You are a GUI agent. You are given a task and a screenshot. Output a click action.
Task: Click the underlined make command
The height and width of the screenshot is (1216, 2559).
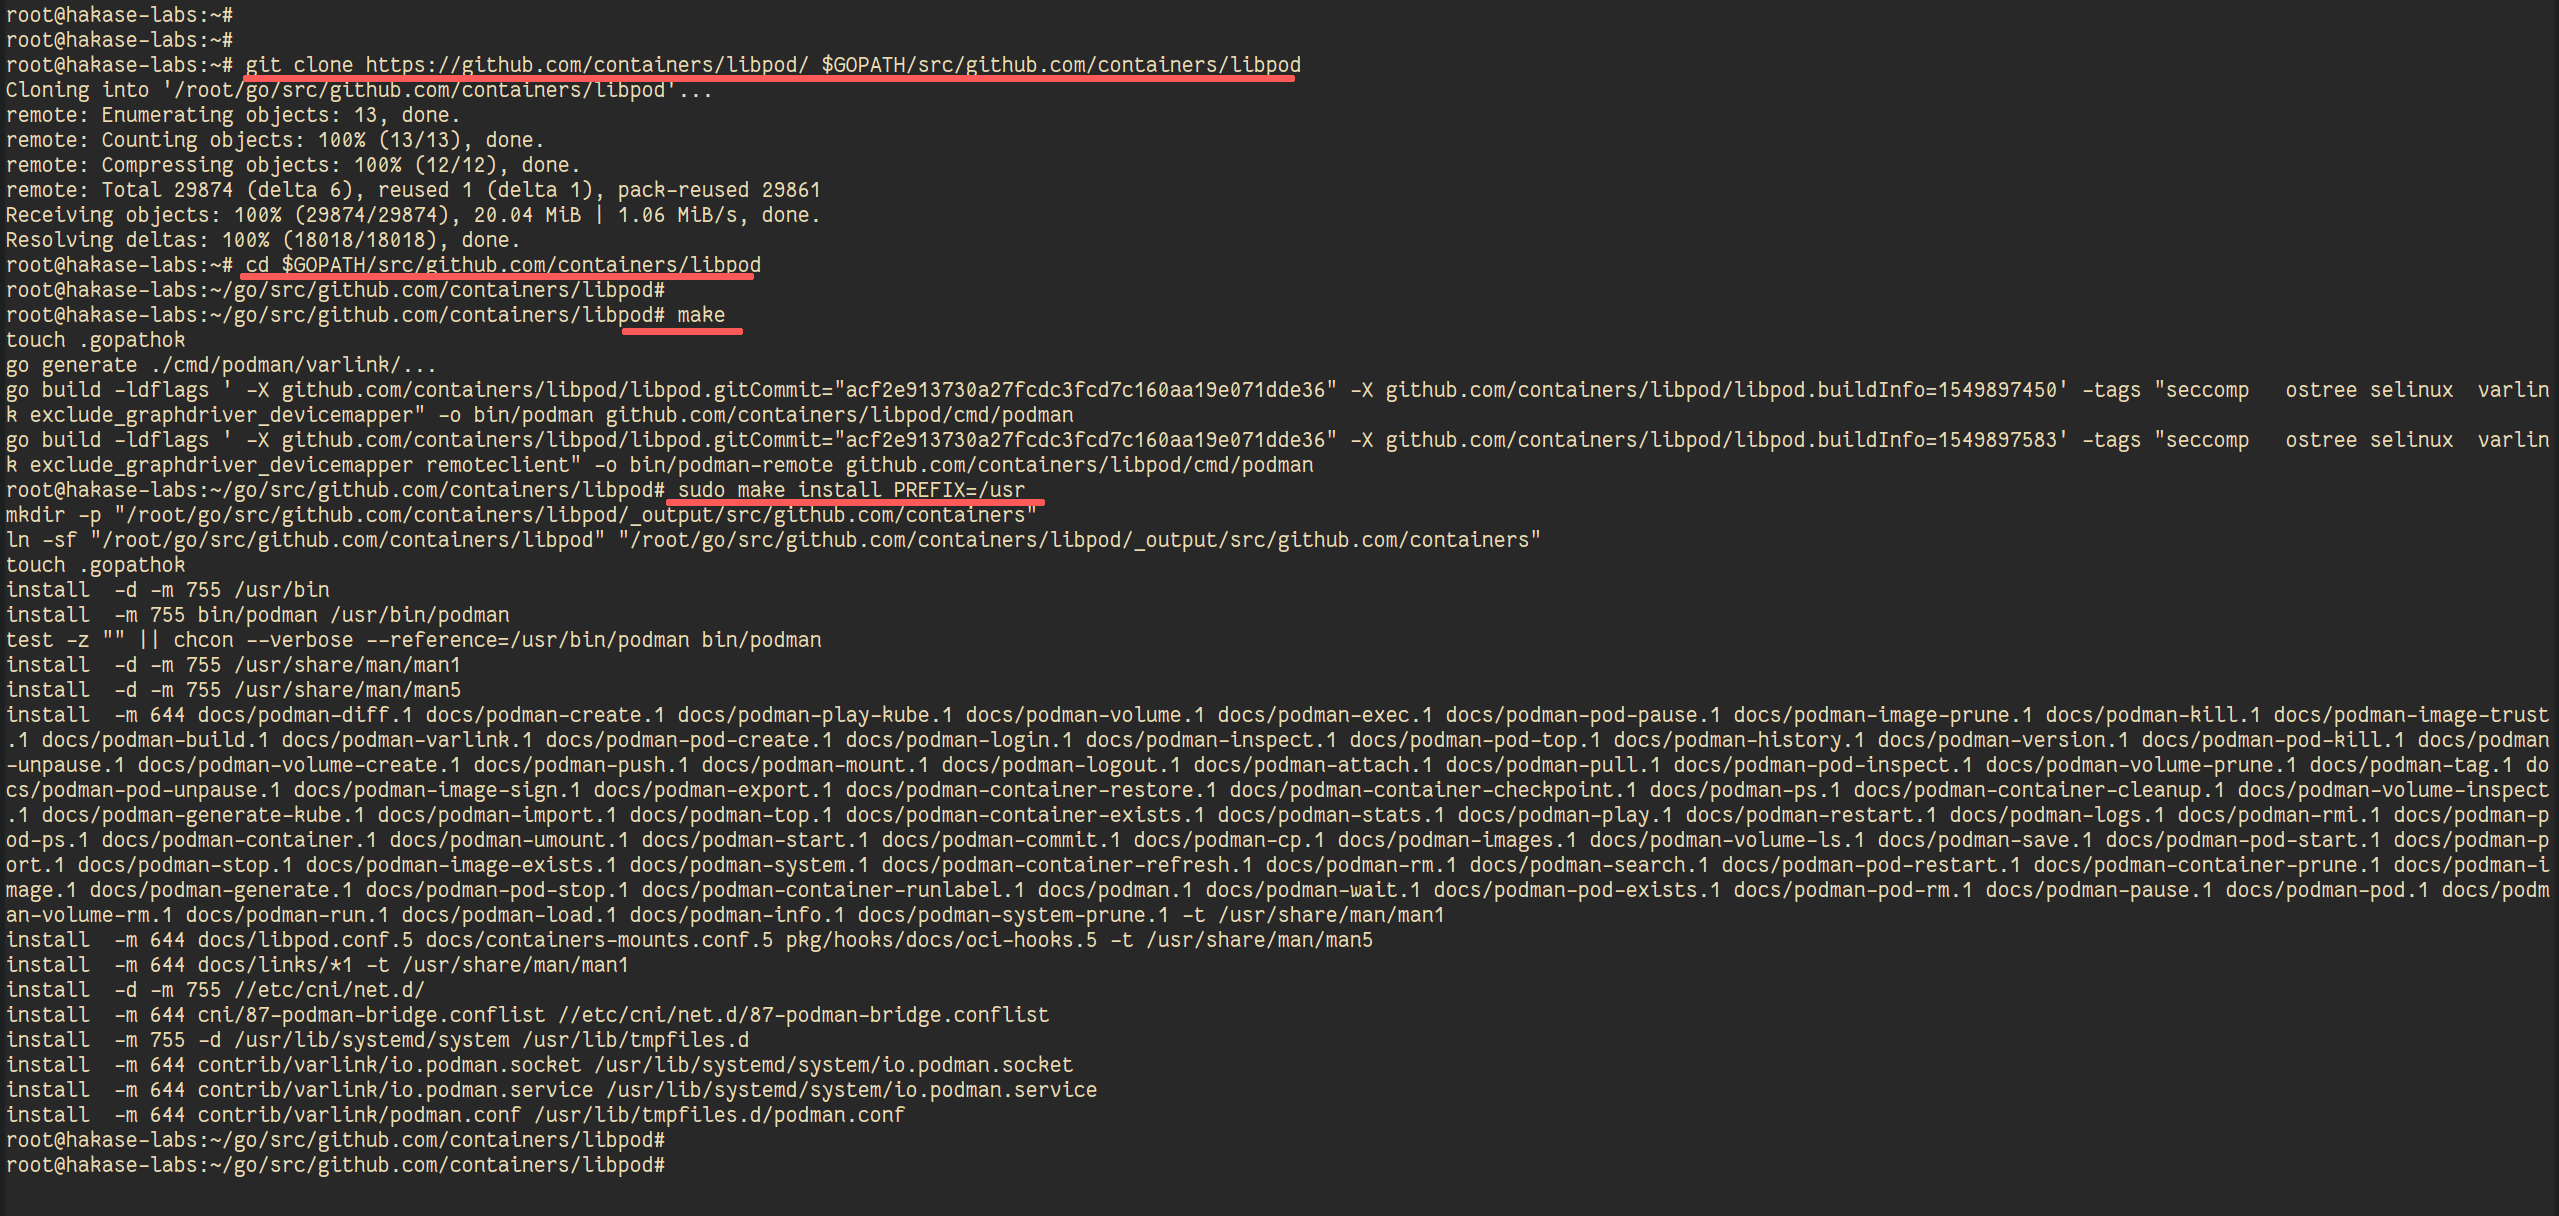(701, 315)
